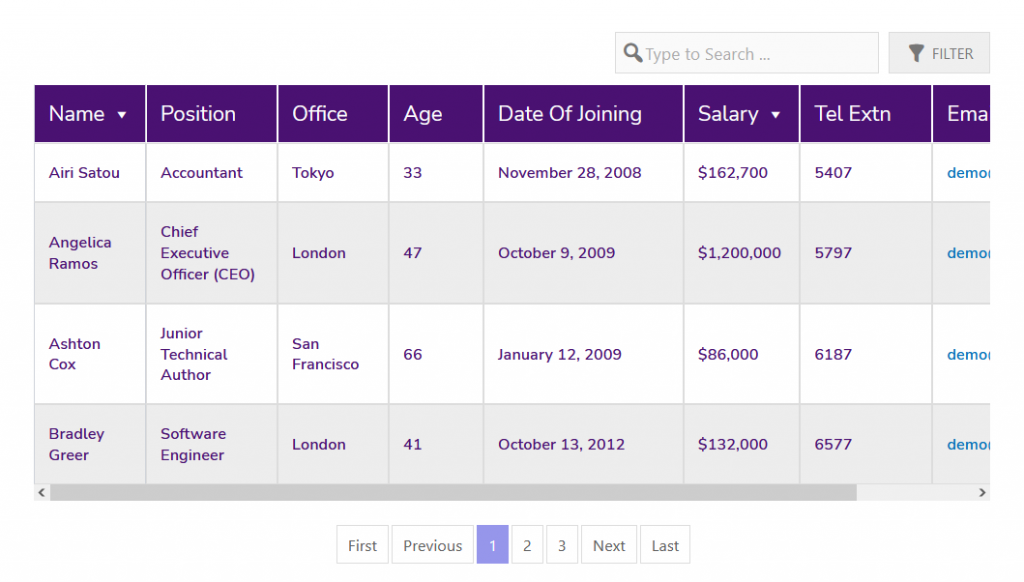Screen dimensions: 1024x582
Task: Click inside the Type to Search field
Action: click(746, 53)
